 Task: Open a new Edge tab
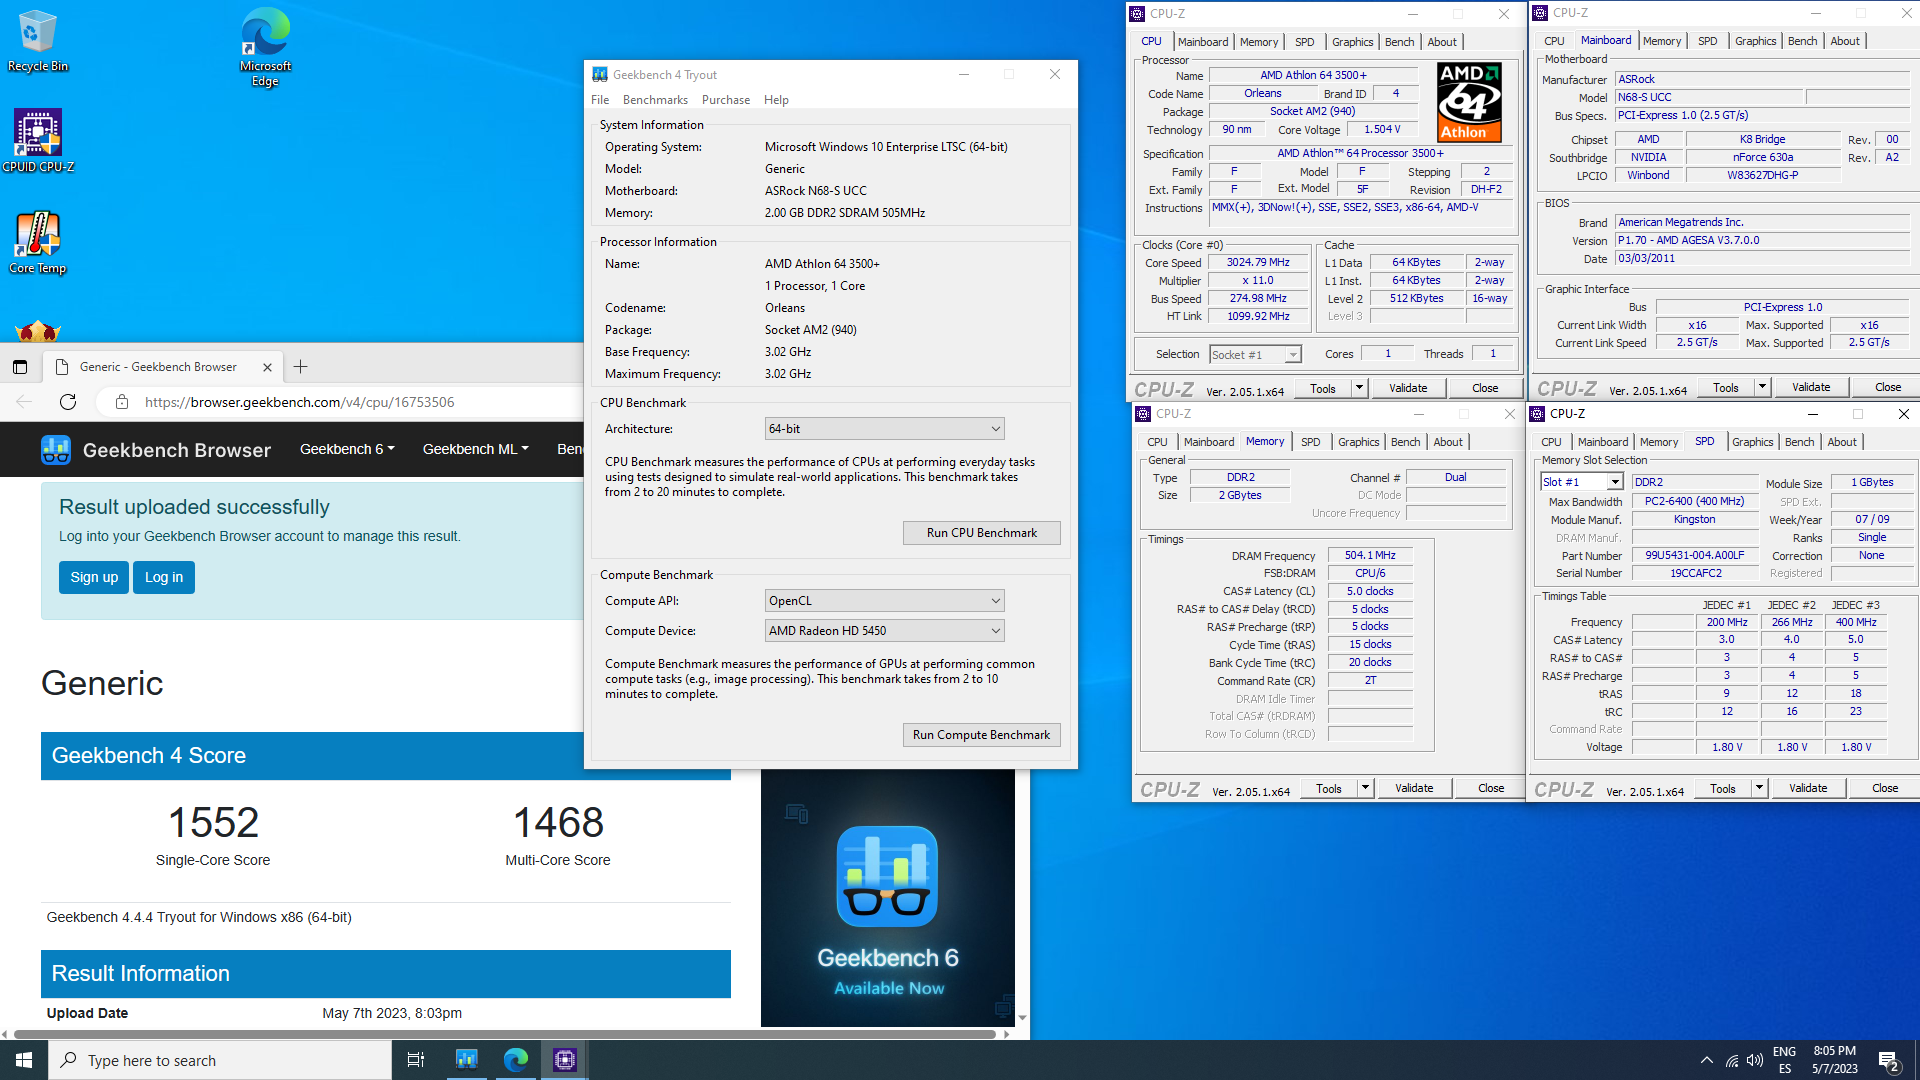point(301,367)
